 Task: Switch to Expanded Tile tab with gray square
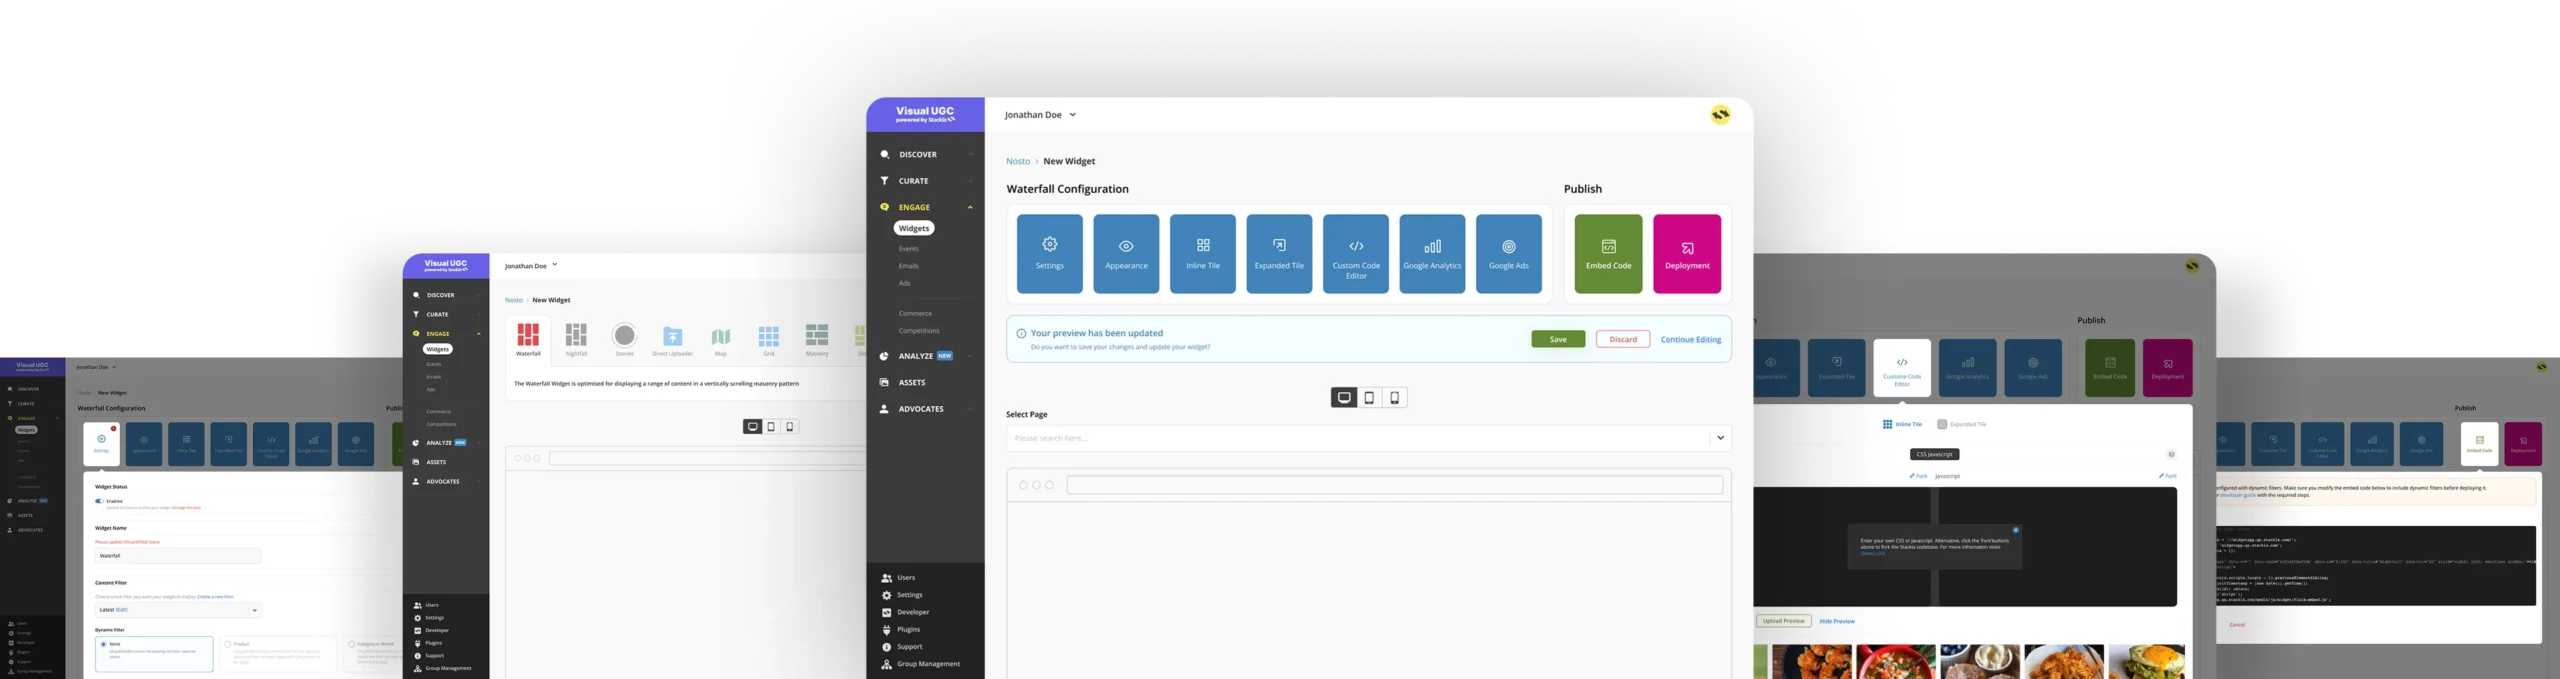tap(1961, 424)
